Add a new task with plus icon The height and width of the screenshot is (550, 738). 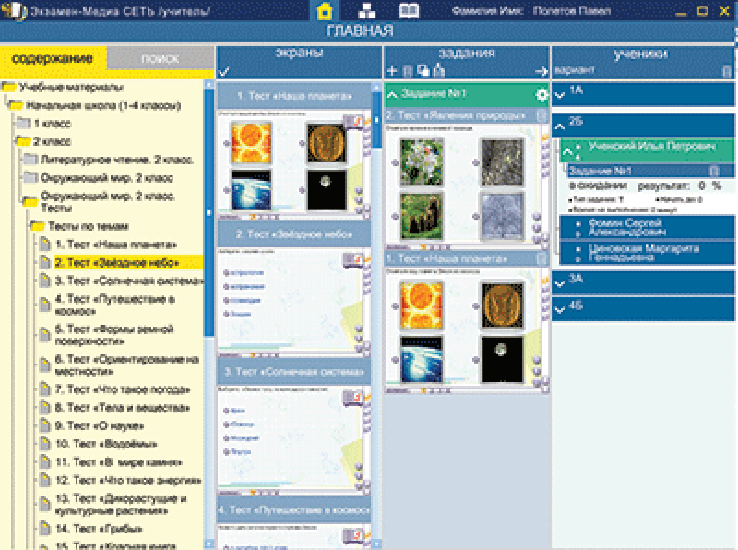(392, 71)
